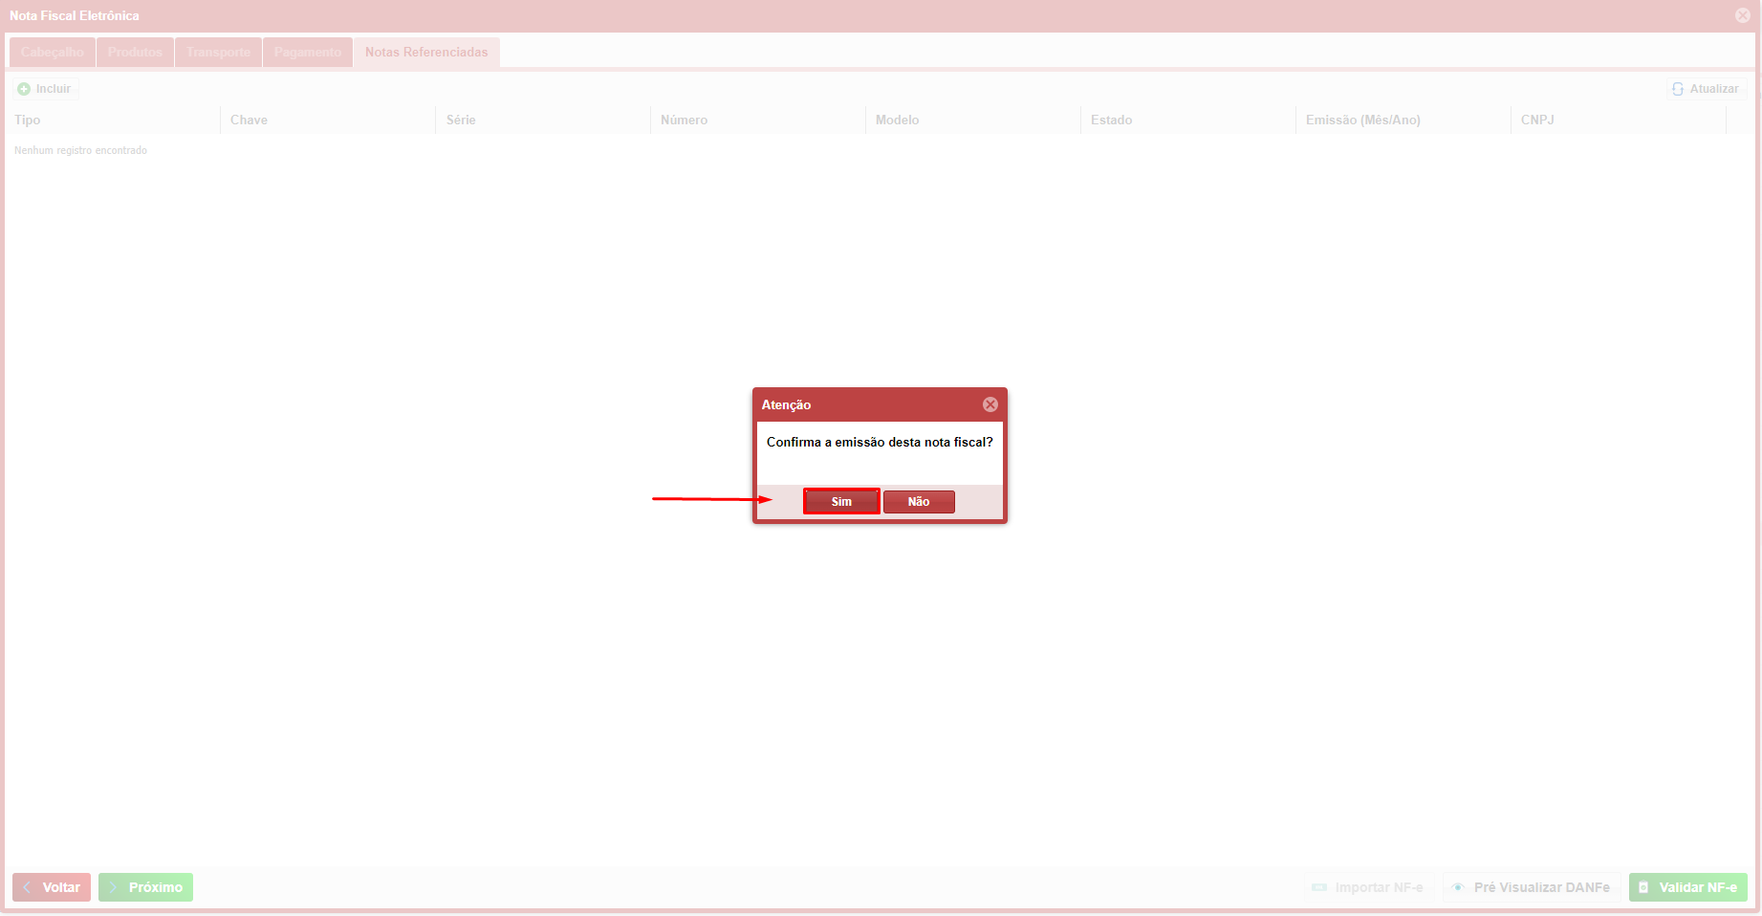Switch to the Cabeçalho tab
The width and height of the screenshot is (1762, 916).
click(52, 52)
